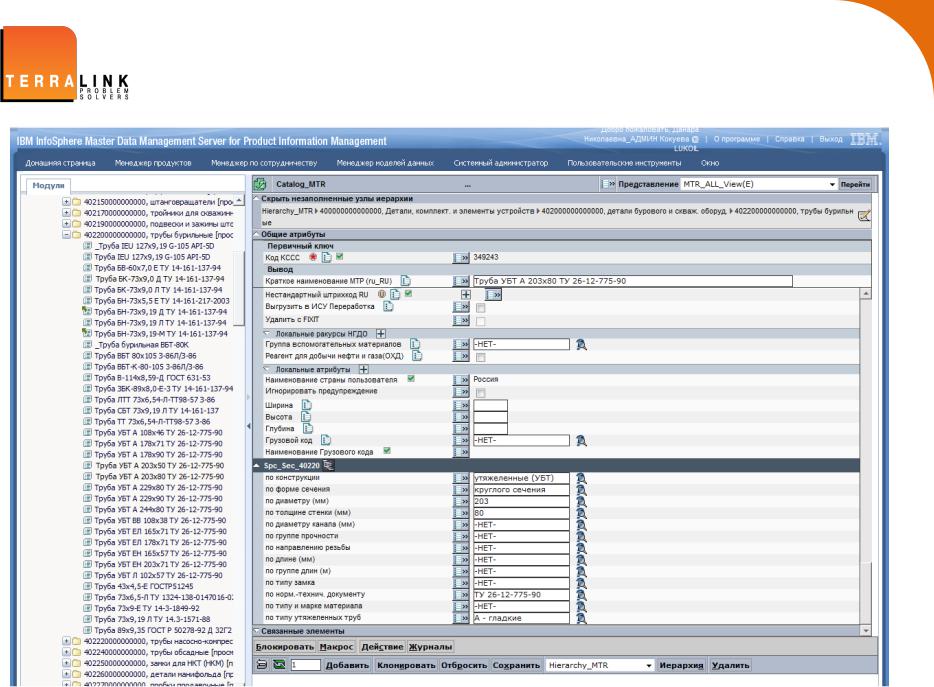Click the Catalog_MTR catalog icon
The image size is (934, 687).
click(260, 184)
